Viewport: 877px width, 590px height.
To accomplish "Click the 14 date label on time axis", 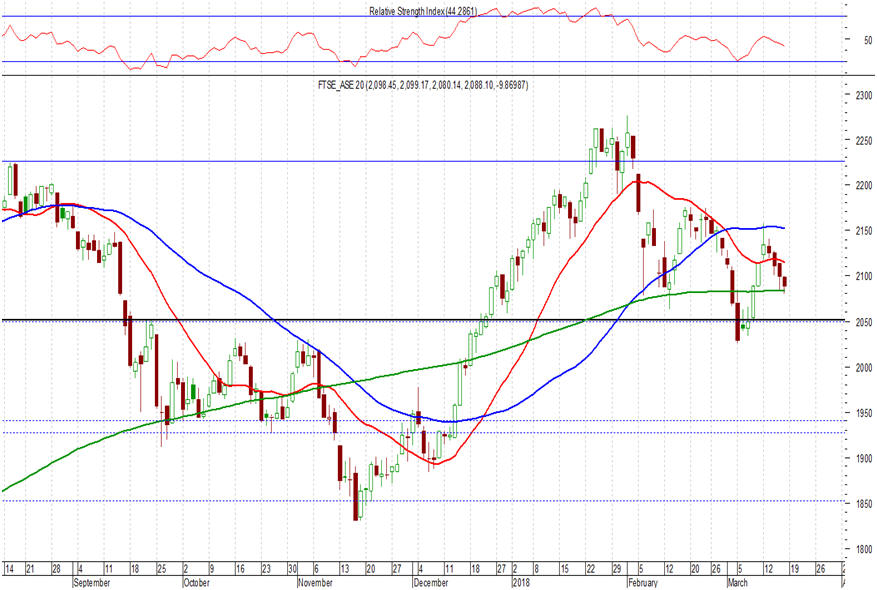I will pos(10,569).
